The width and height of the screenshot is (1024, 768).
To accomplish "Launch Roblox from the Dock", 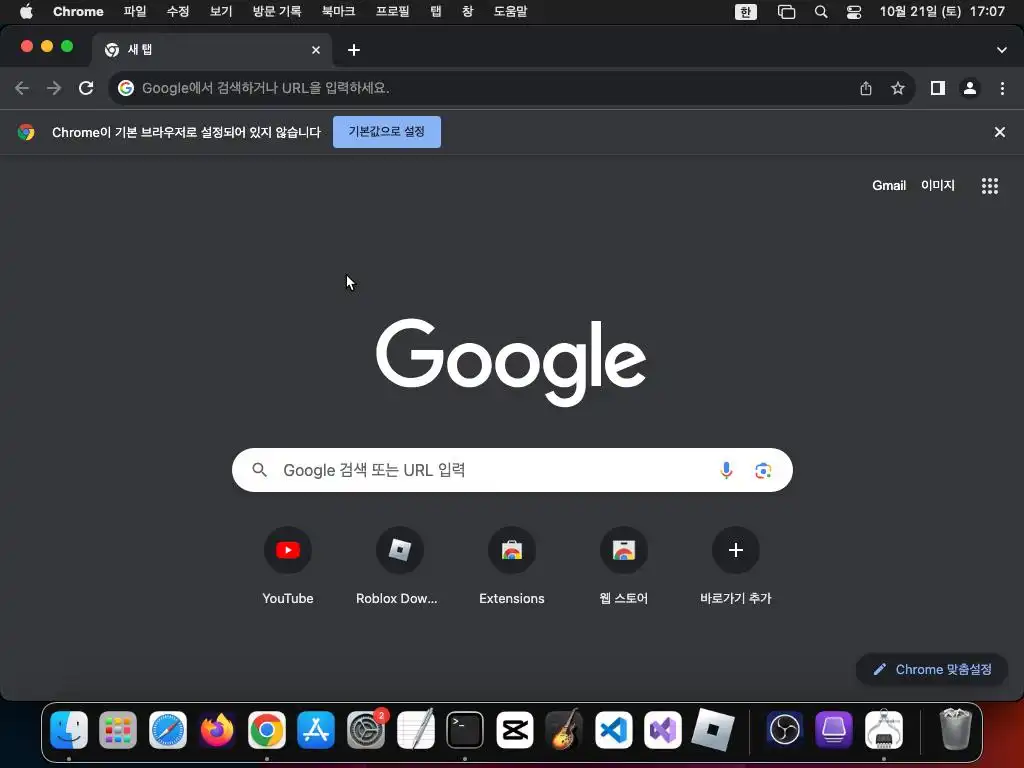I will pyautogui.click(x=712, y=729).
